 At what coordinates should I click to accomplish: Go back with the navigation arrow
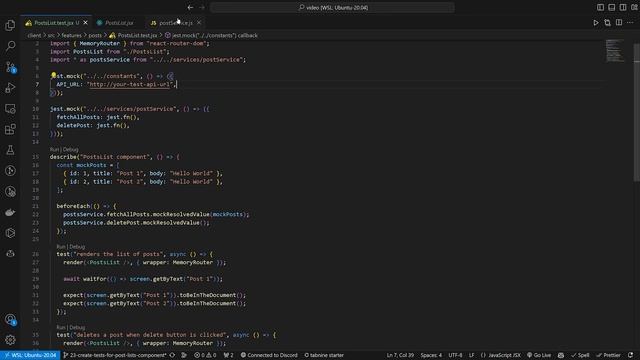(x=190, y=7)
